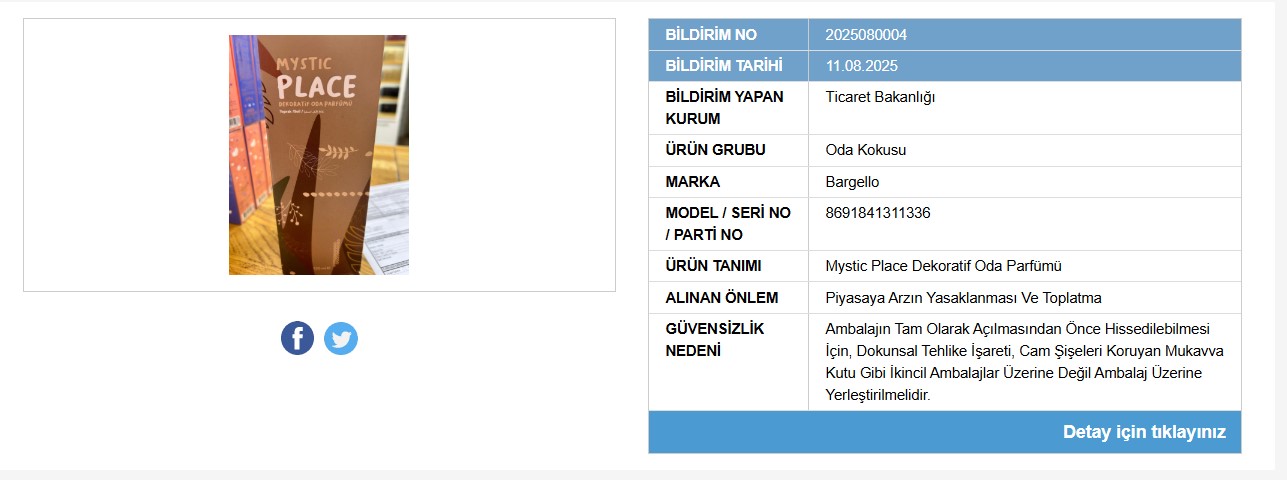
Task: Click the 'Oda Kokusu' product group value
Action: [x=866, y=150]
